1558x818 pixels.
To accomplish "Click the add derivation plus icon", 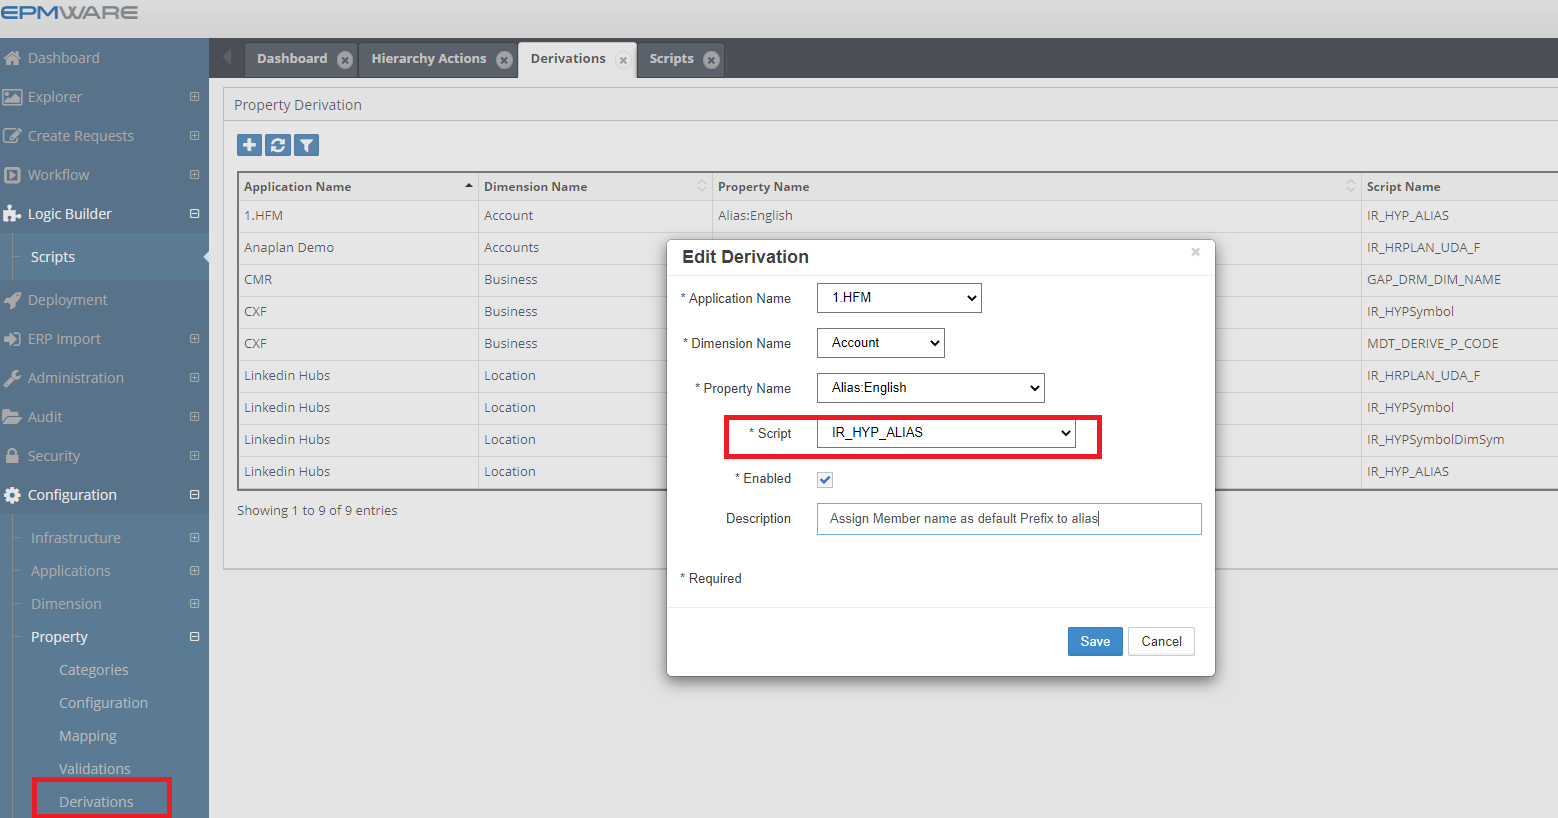I will click(x=249, y=145).
